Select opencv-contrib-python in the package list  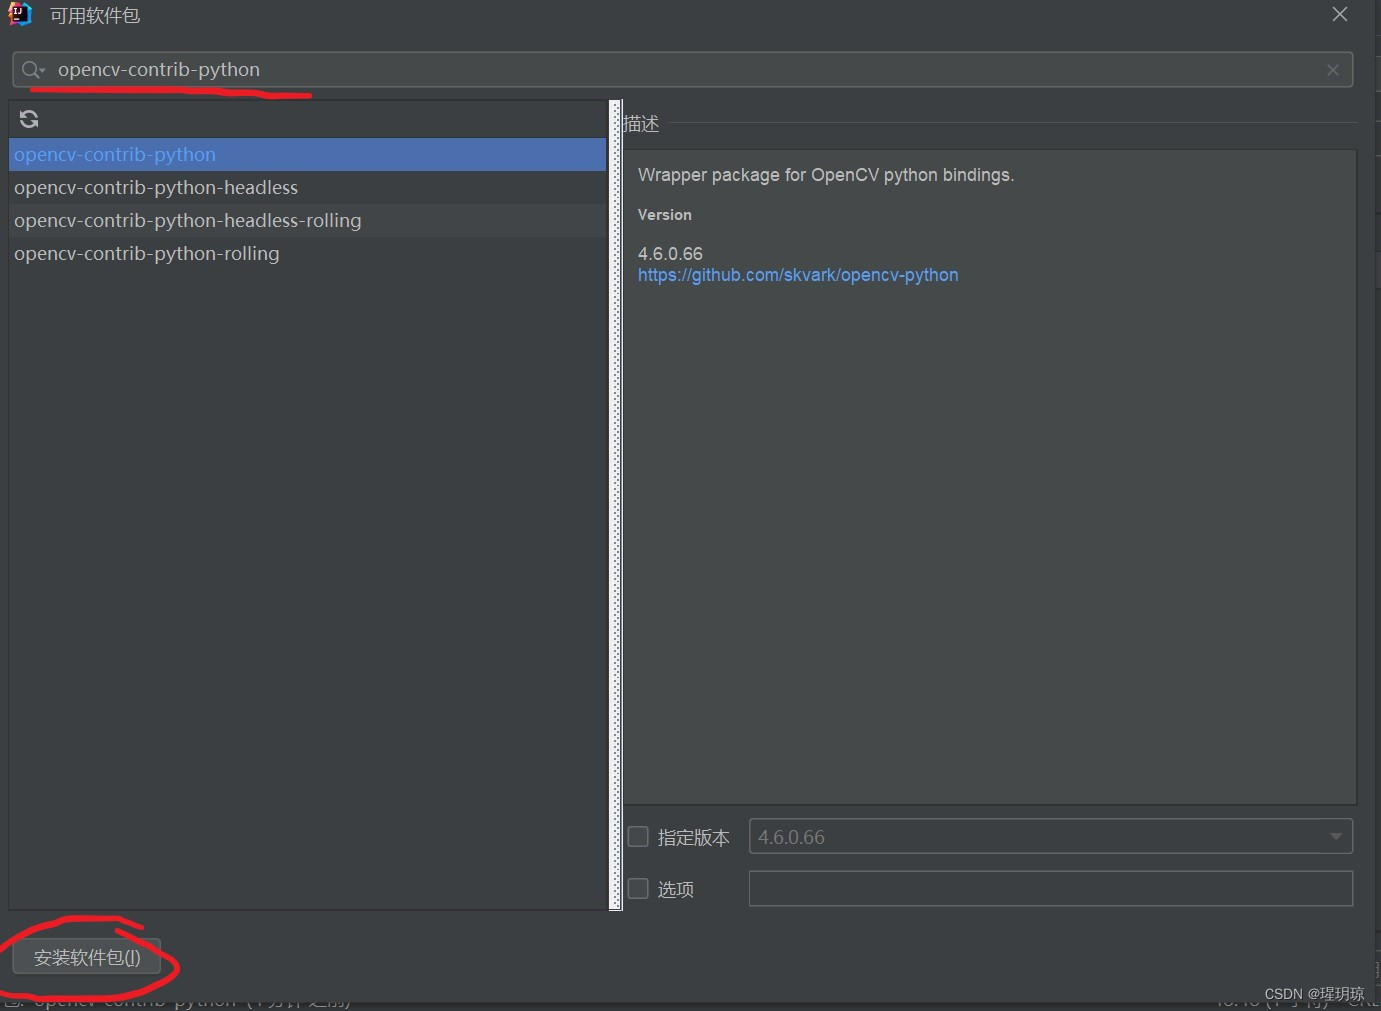(307, 154)
